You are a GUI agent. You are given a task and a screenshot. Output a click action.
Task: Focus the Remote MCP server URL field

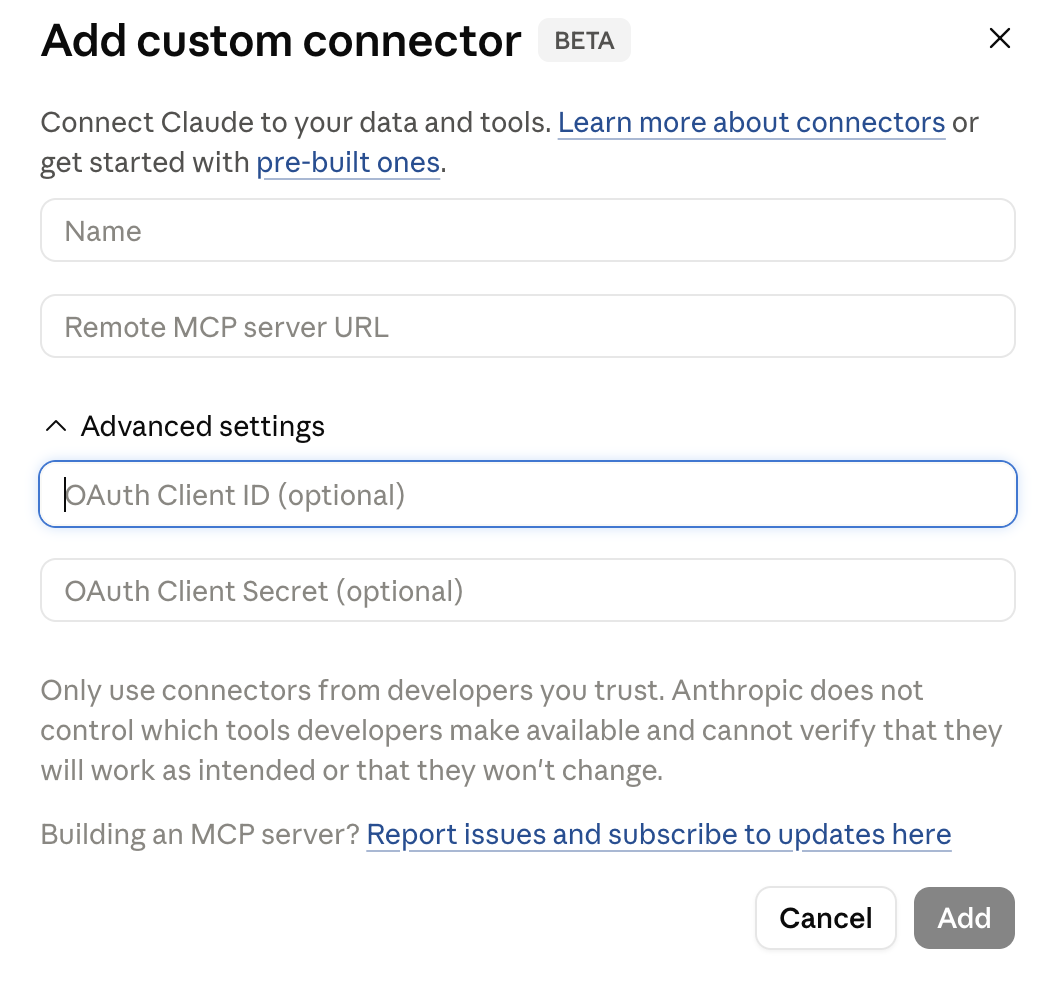tap(528, 326)
